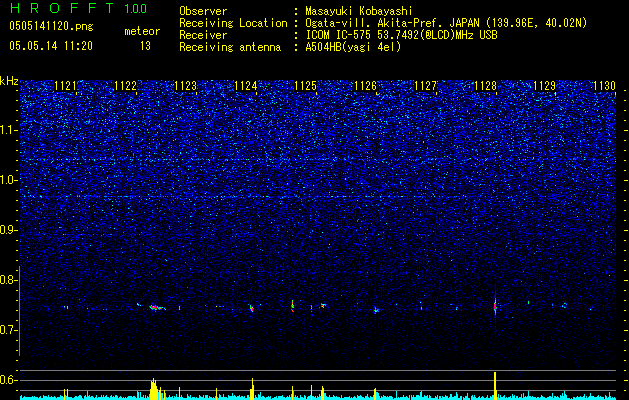This screenshot has width=629, height=400.
Task: Click the 0.8 frequency axis label
Action: point(8,280)
